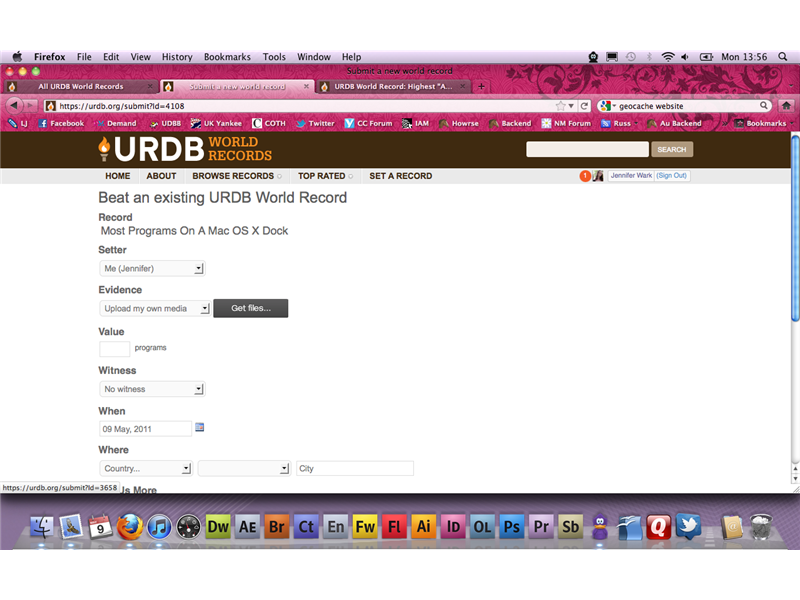
Task: Open the Bookmarks menu
Action: (x=227, y=57)
